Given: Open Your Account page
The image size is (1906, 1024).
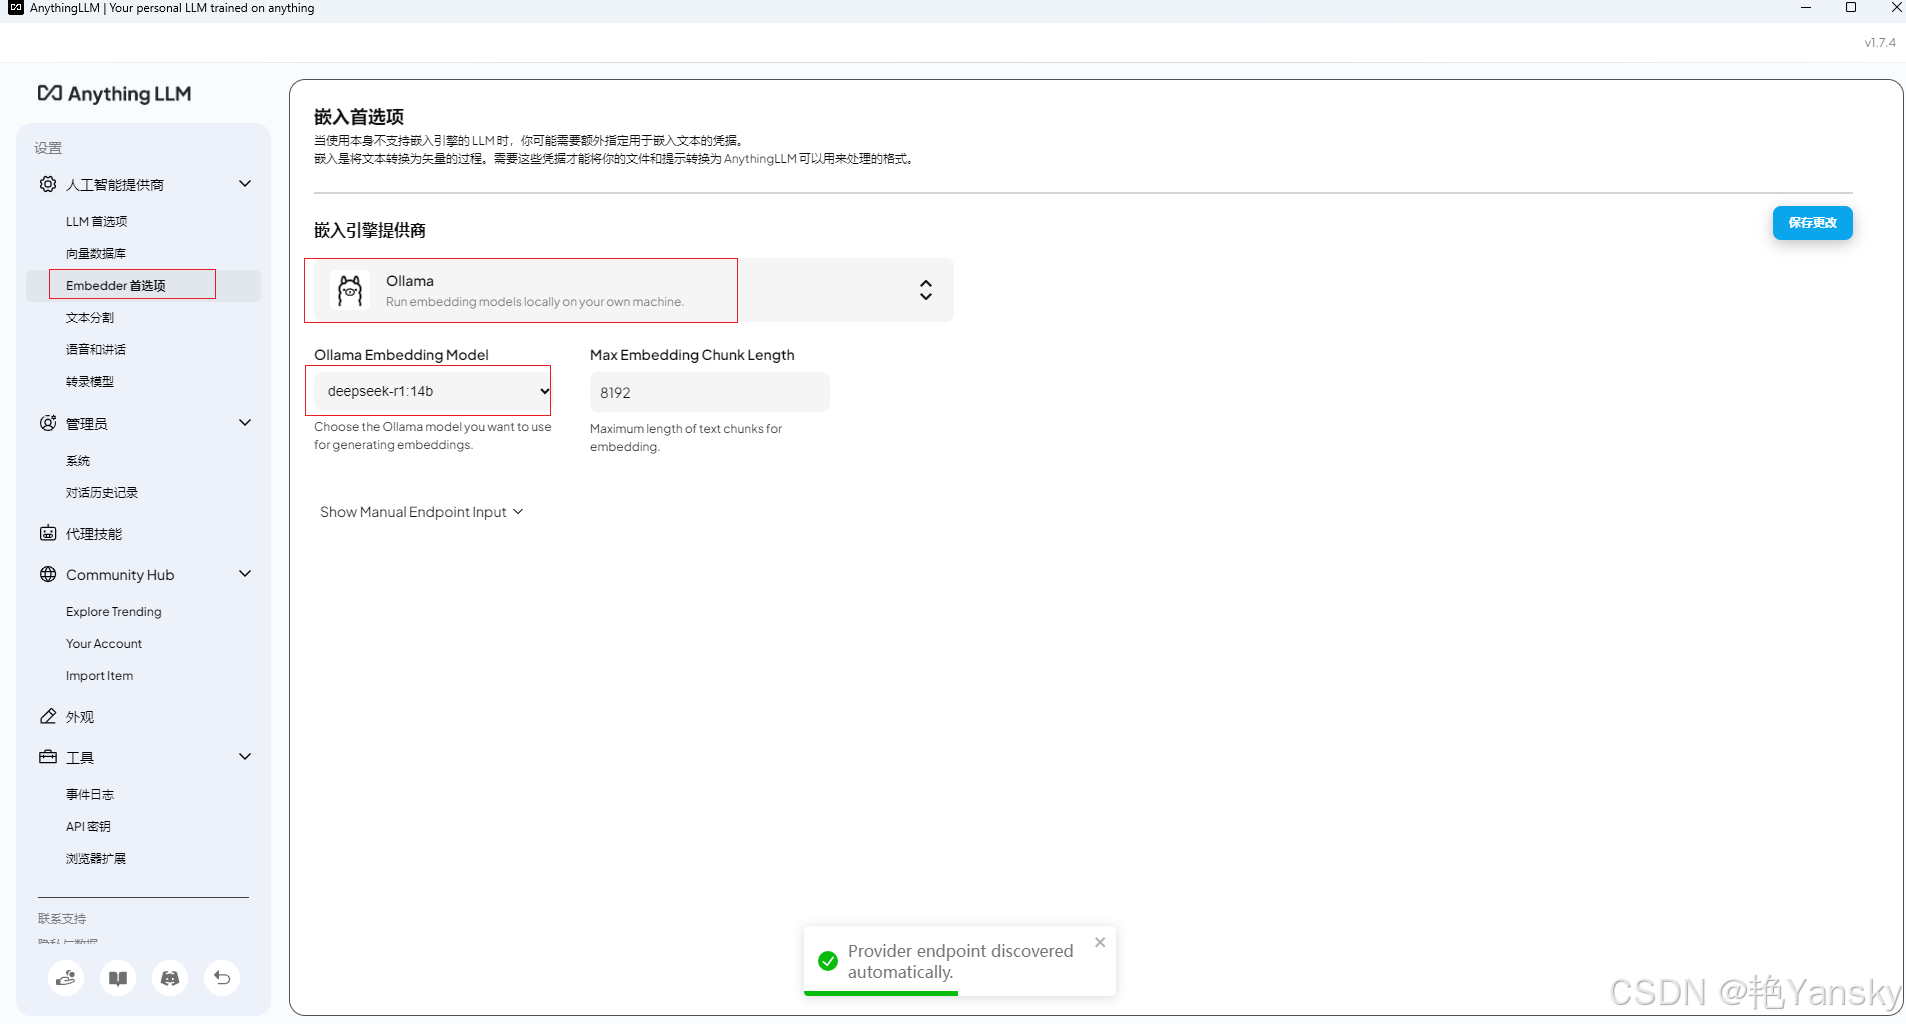Looking at the screenshot, I should click(104, 643).
